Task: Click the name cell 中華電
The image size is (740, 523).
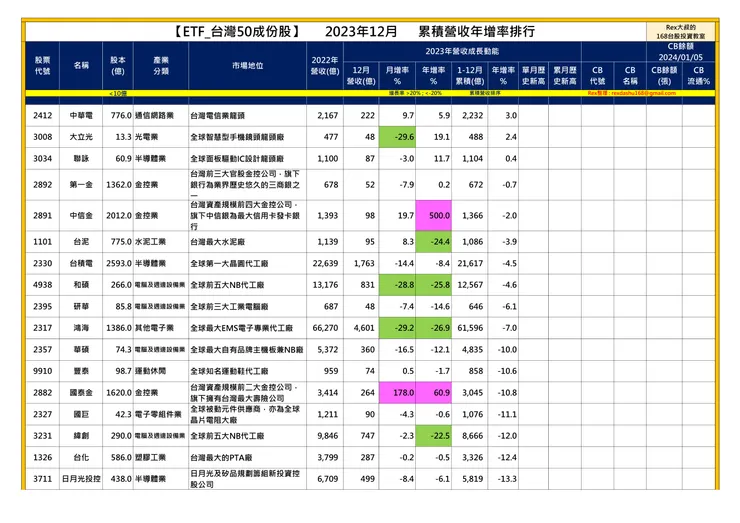Action: point(81,115)
